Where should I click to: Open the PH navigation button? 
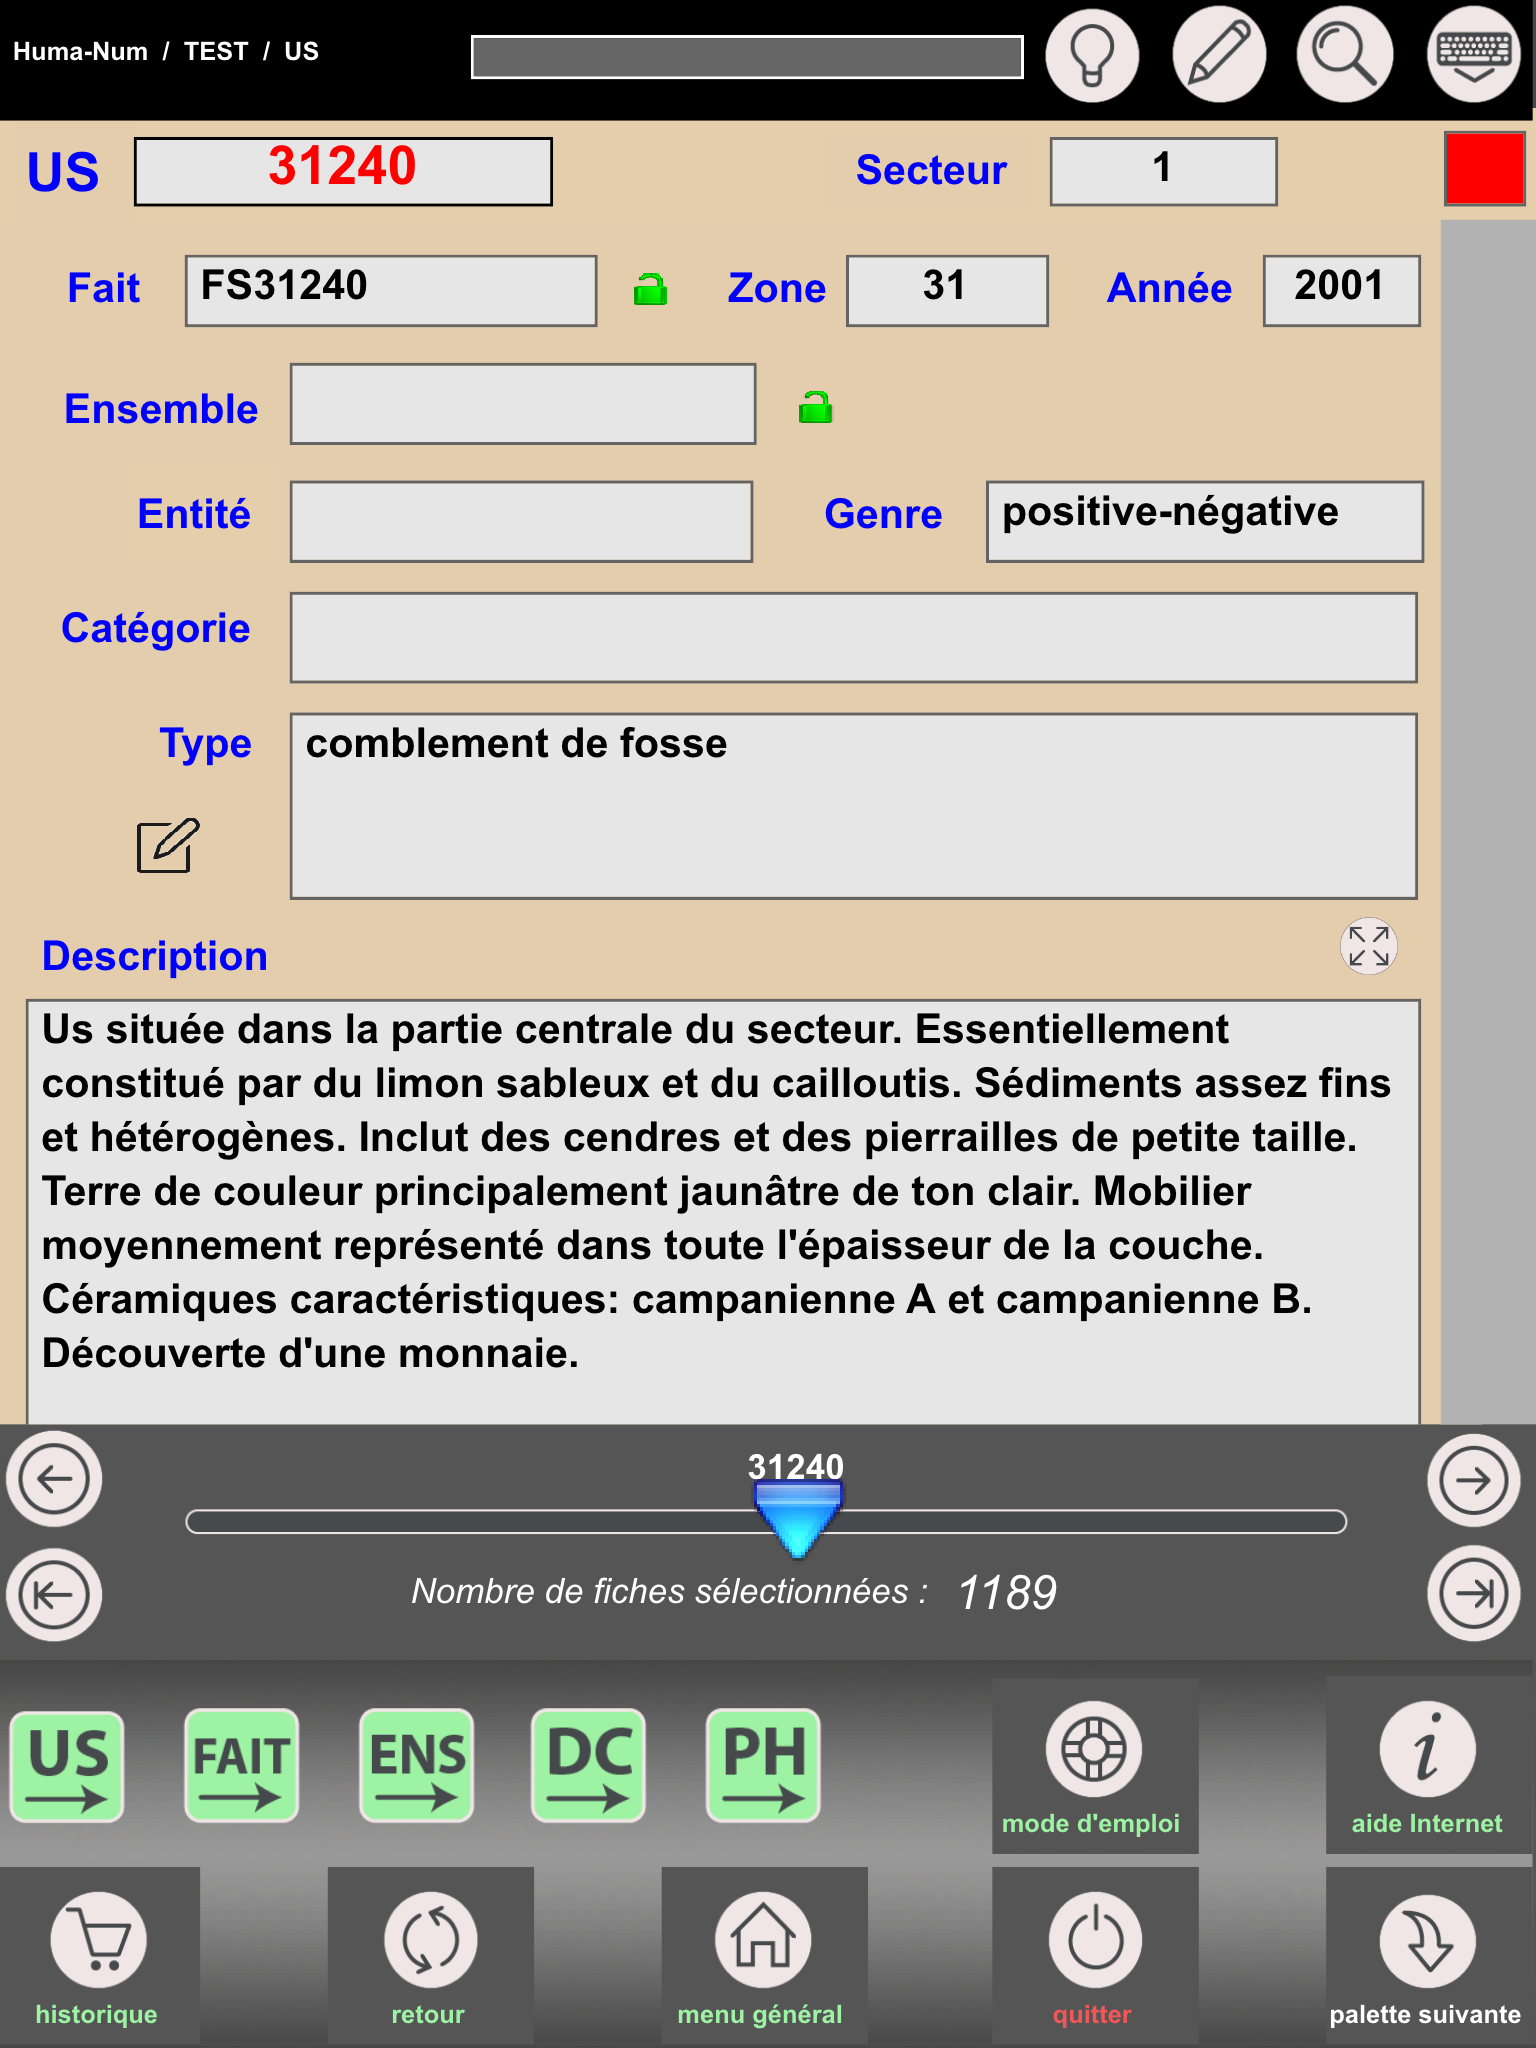tap(763, 1766)
